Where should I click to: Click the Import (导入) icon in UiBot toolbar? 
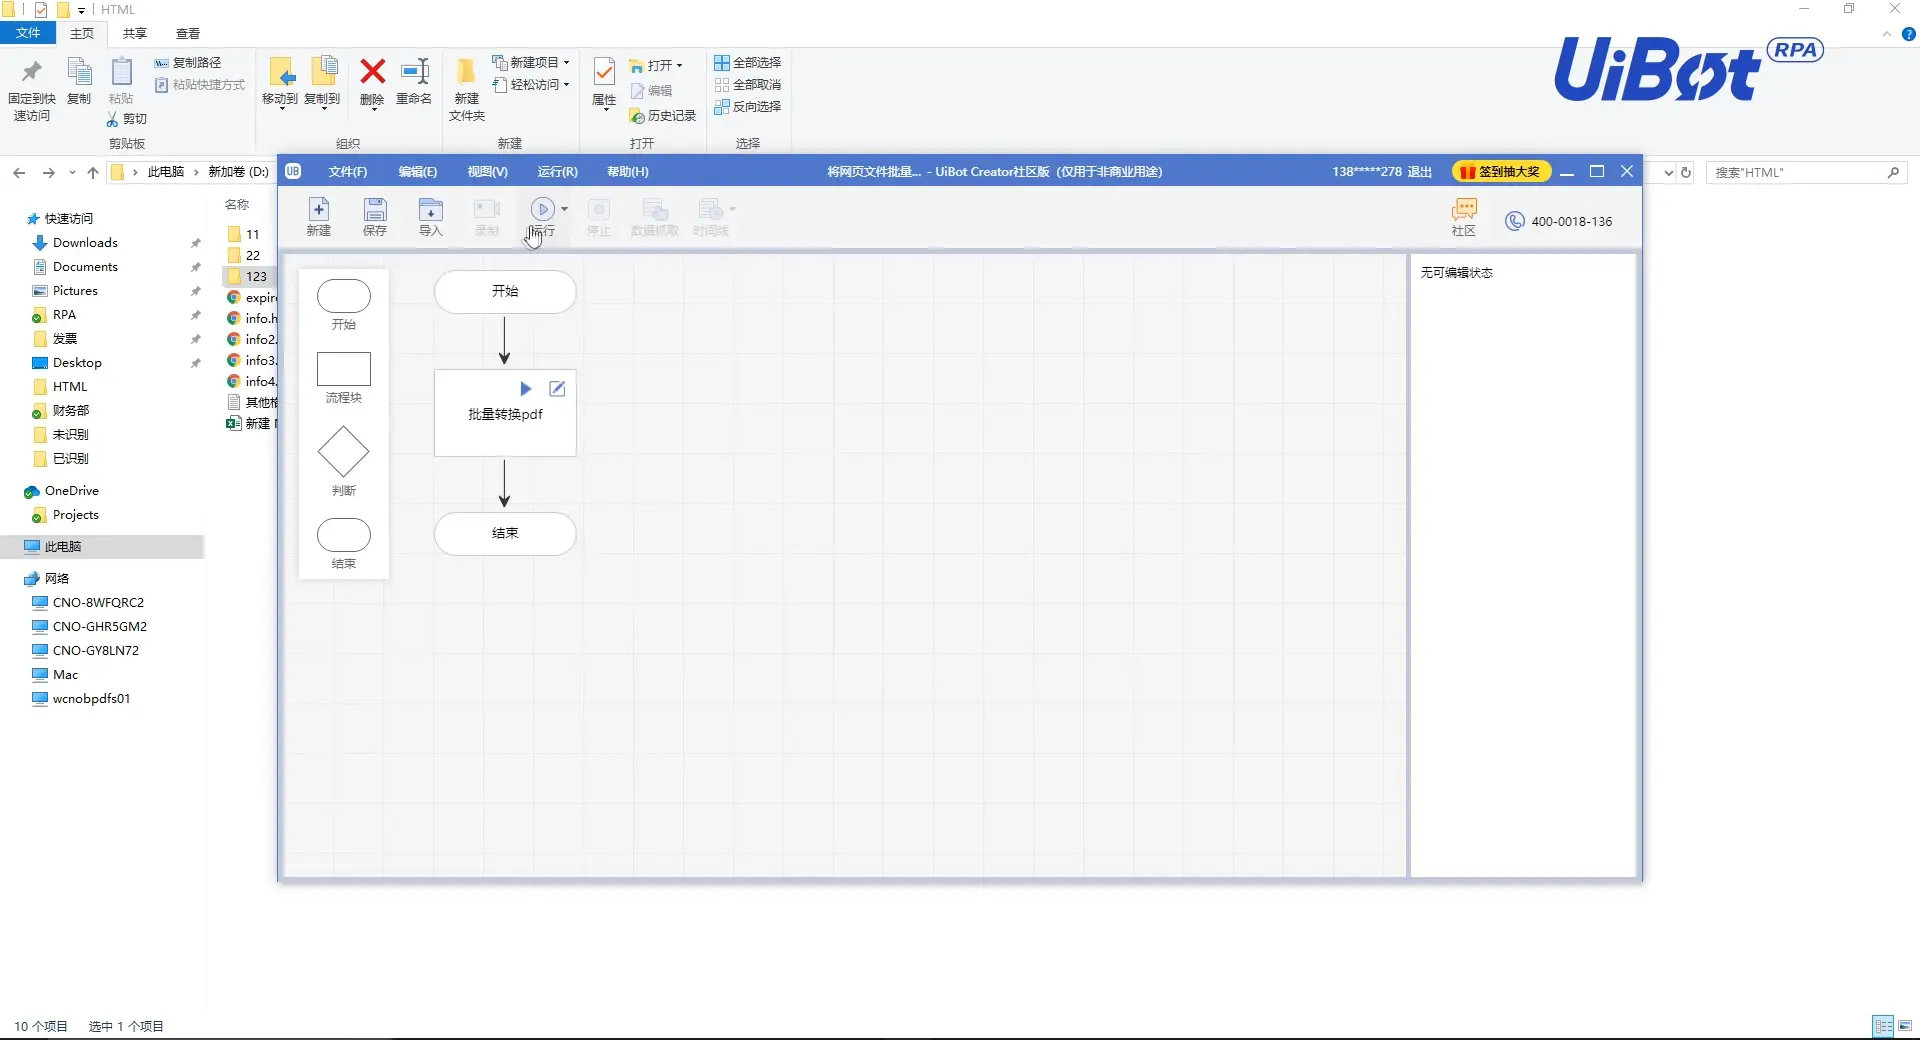click(430, 209)
